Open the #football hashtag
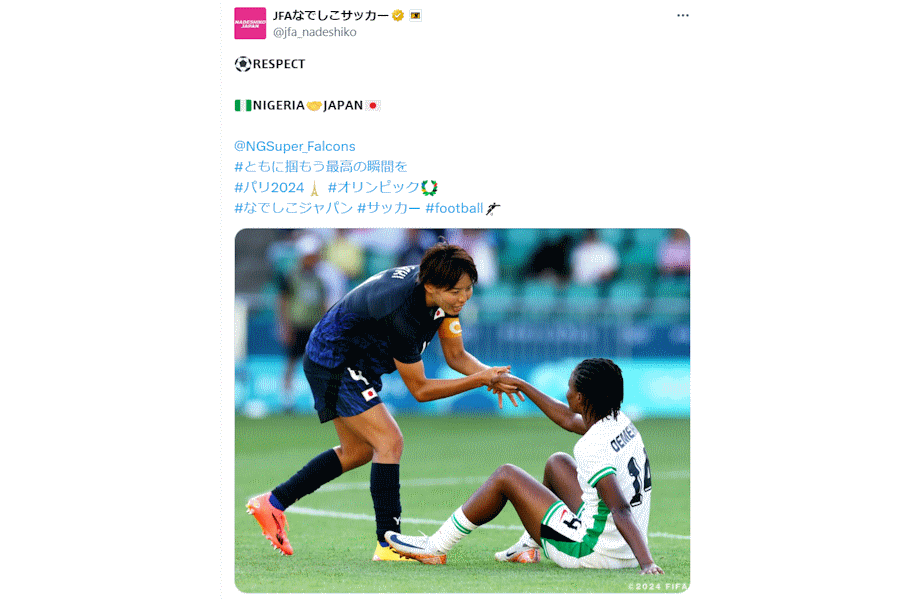 tap(454, 208)
